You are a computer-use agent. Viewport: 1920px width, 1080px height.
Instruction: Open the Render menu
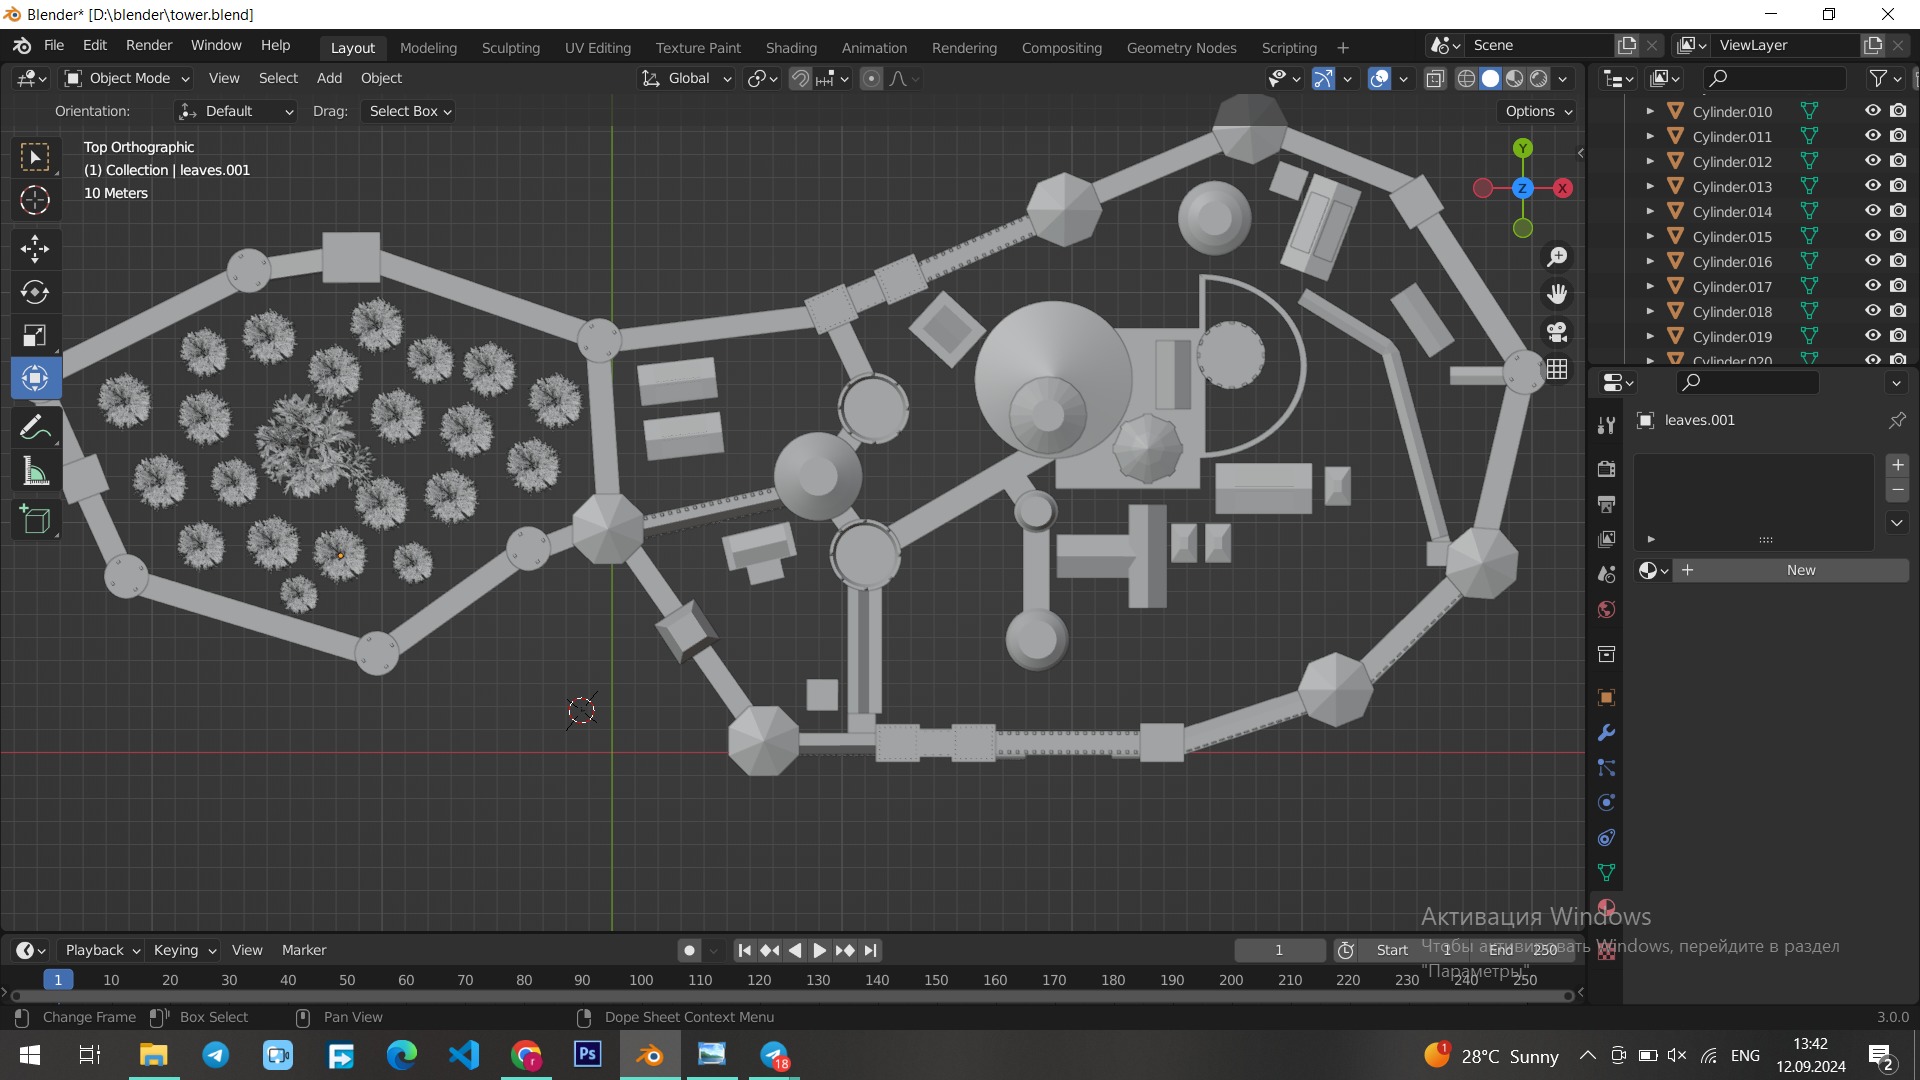point(149,45)
